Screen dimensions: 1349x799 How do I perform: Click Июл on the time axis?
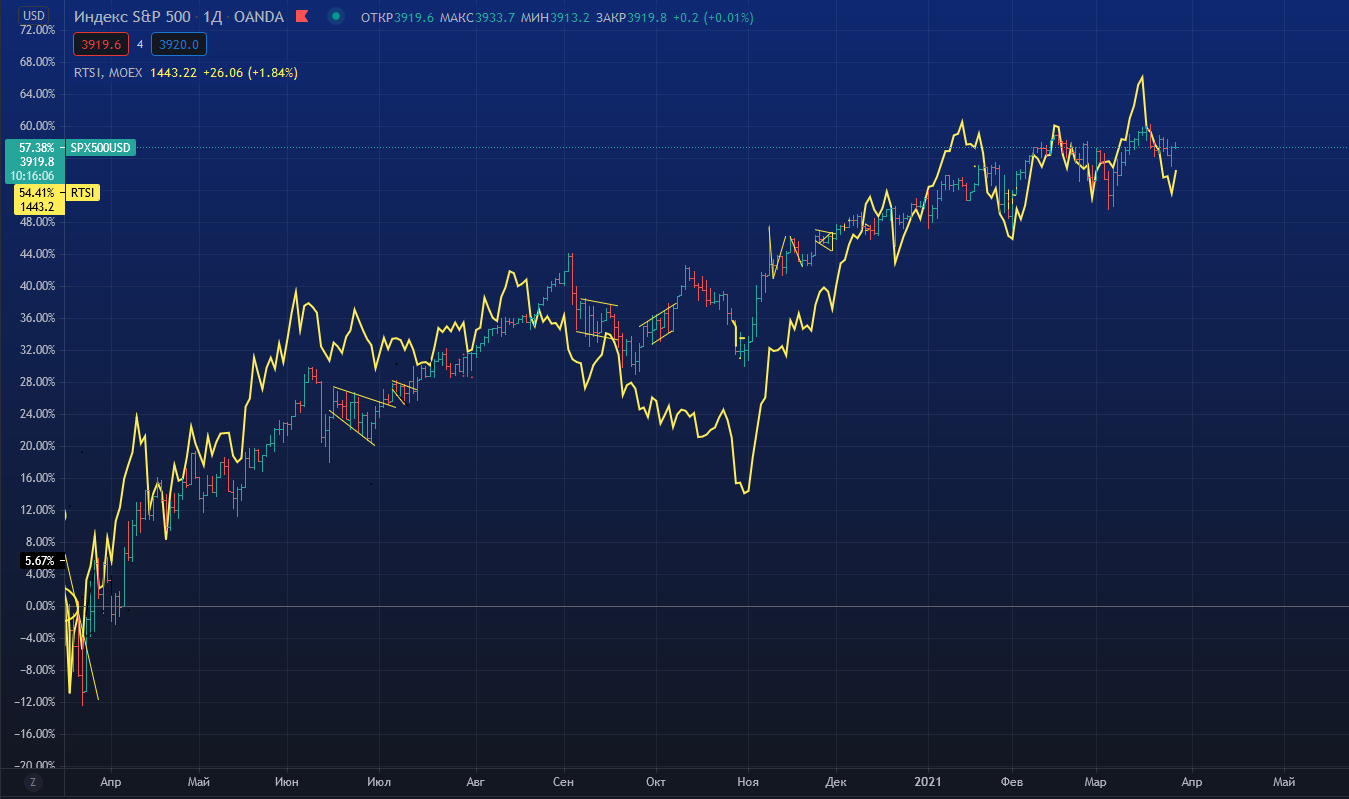pos(378,781)
